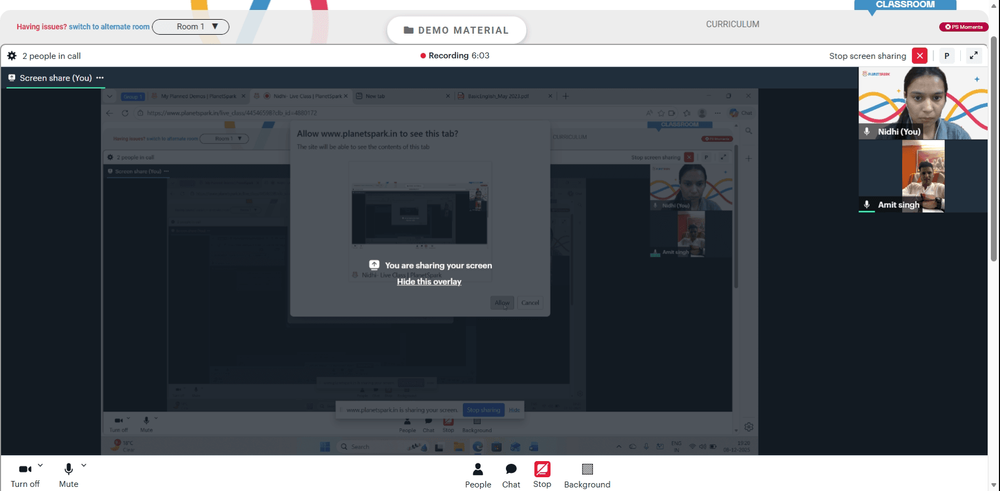Click Edge sidebar settings gear in preview
The image size is (1000, 491).
tap(749, 427)
